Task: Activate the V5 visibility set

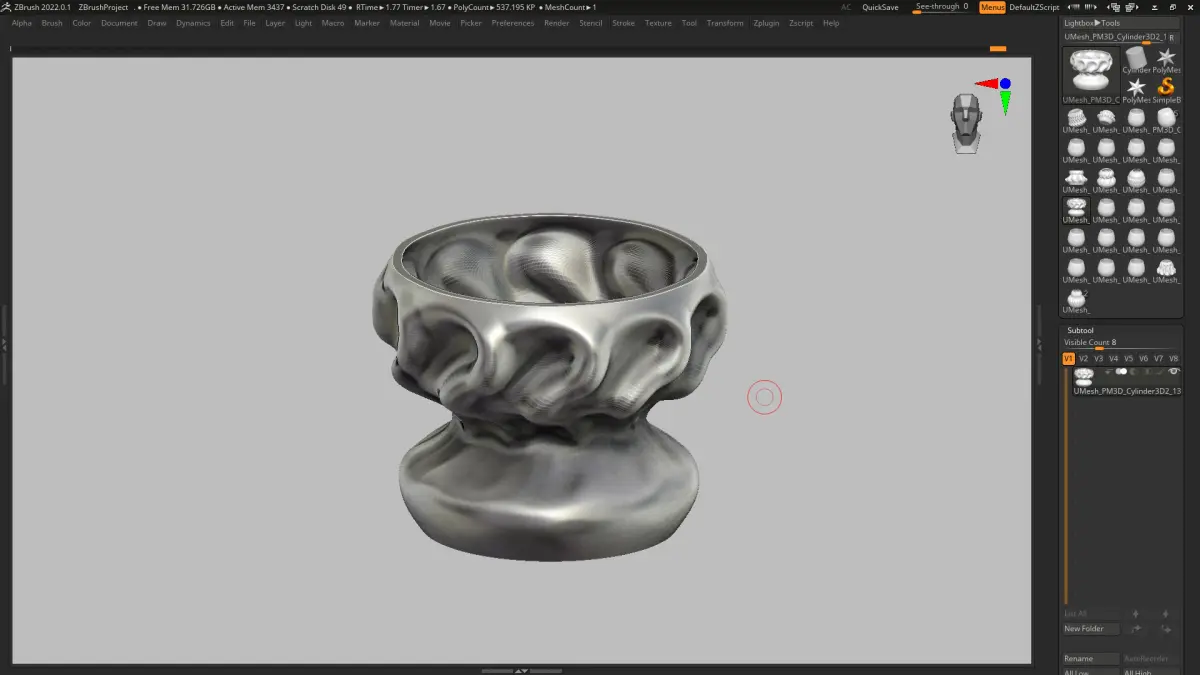Action: pos(1129,358)
